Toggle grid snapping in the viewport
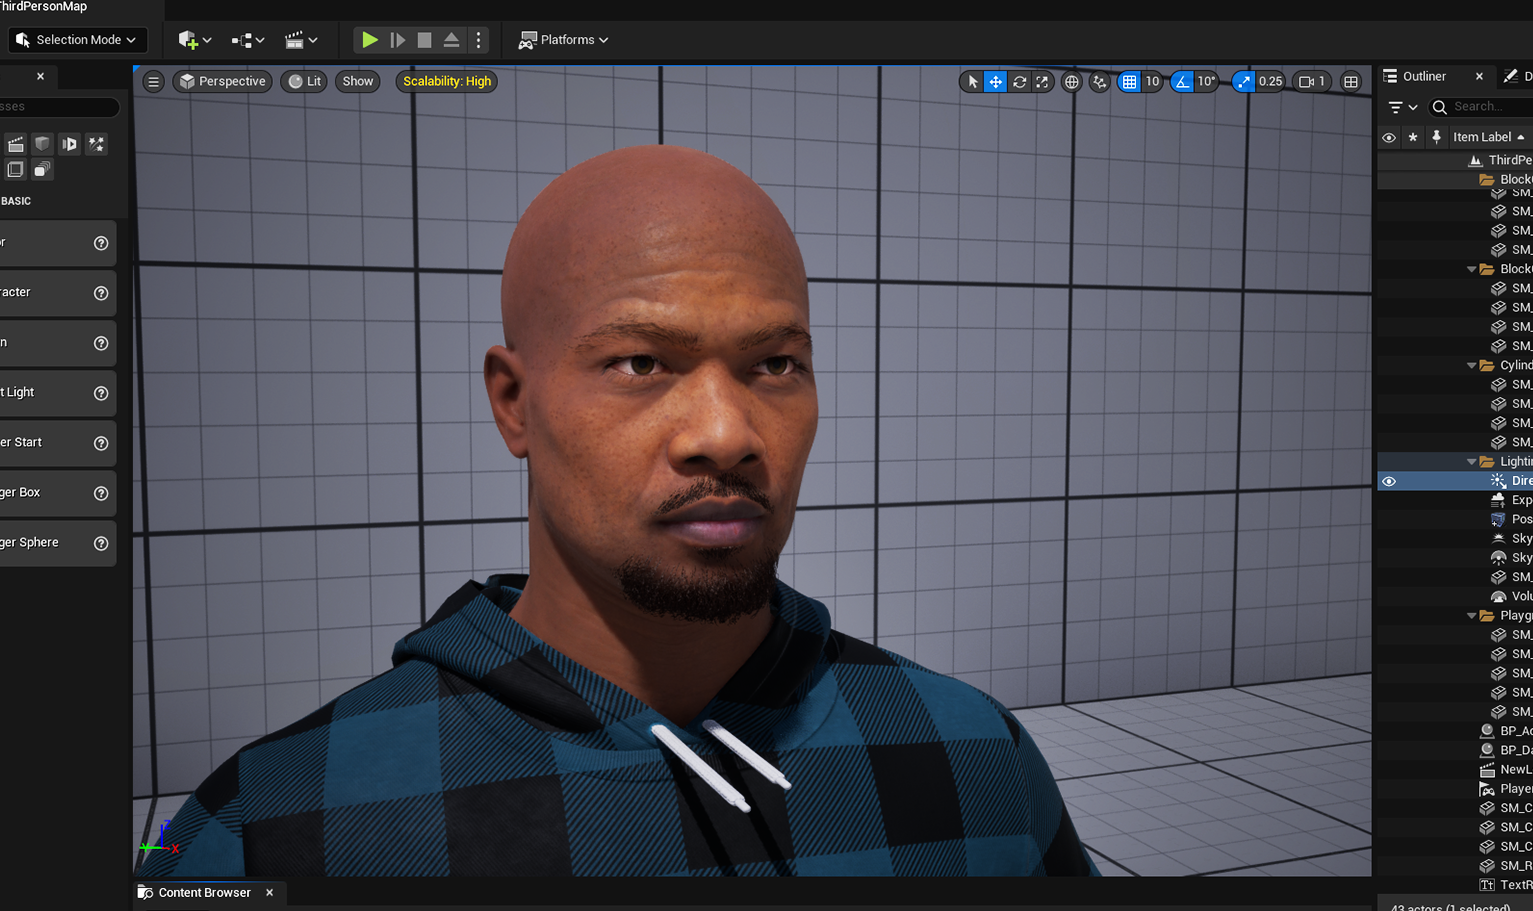The height and width of the screenshot is (911, 1533). click(x=1131, y=81)
